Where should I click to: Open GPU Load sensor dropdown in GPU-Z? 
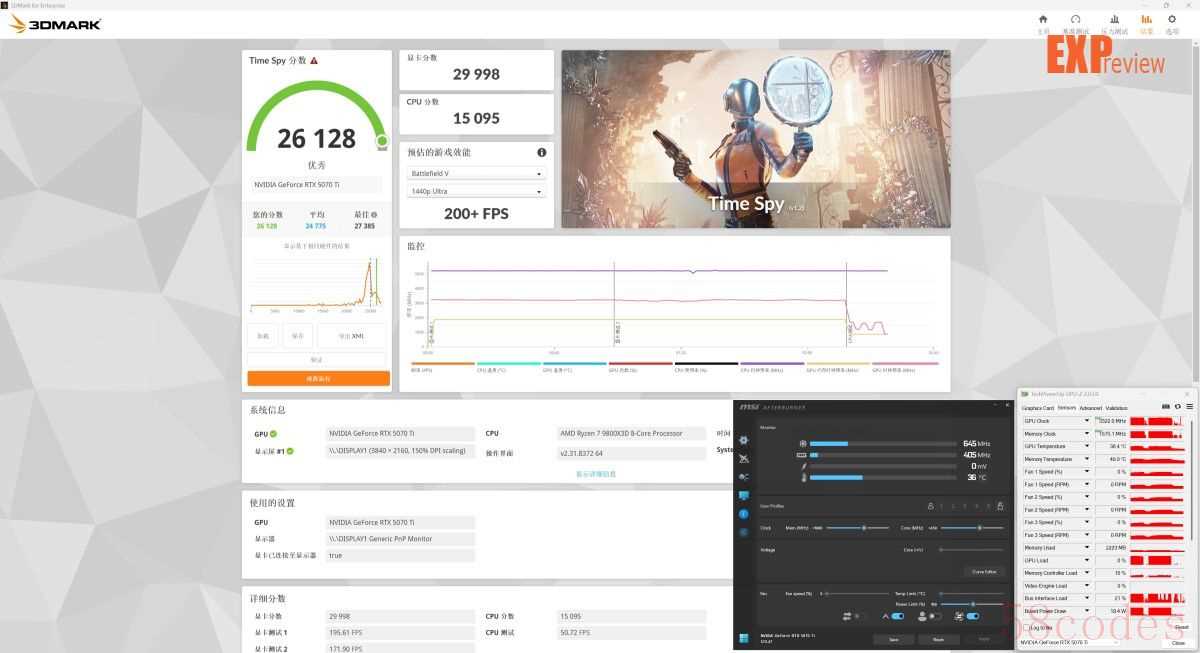pos(1087,560)
